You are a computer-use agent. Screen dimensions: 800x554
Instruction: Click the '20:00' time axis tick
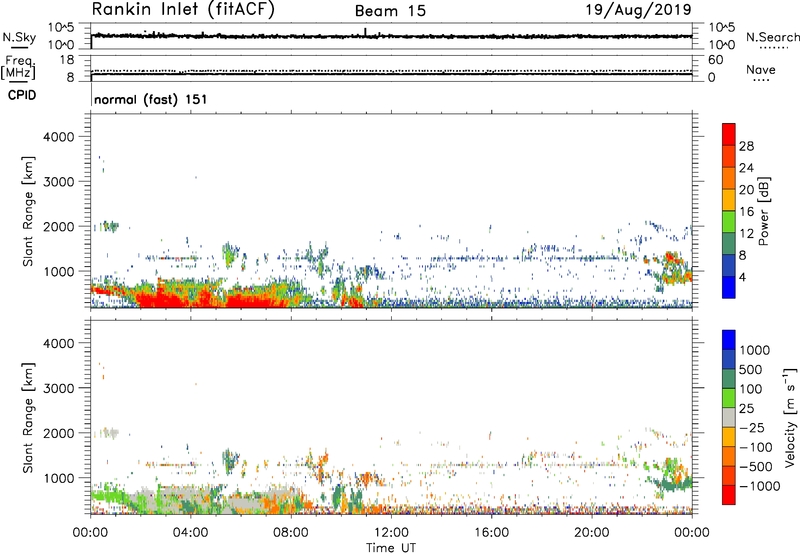(x=591, y=533)
